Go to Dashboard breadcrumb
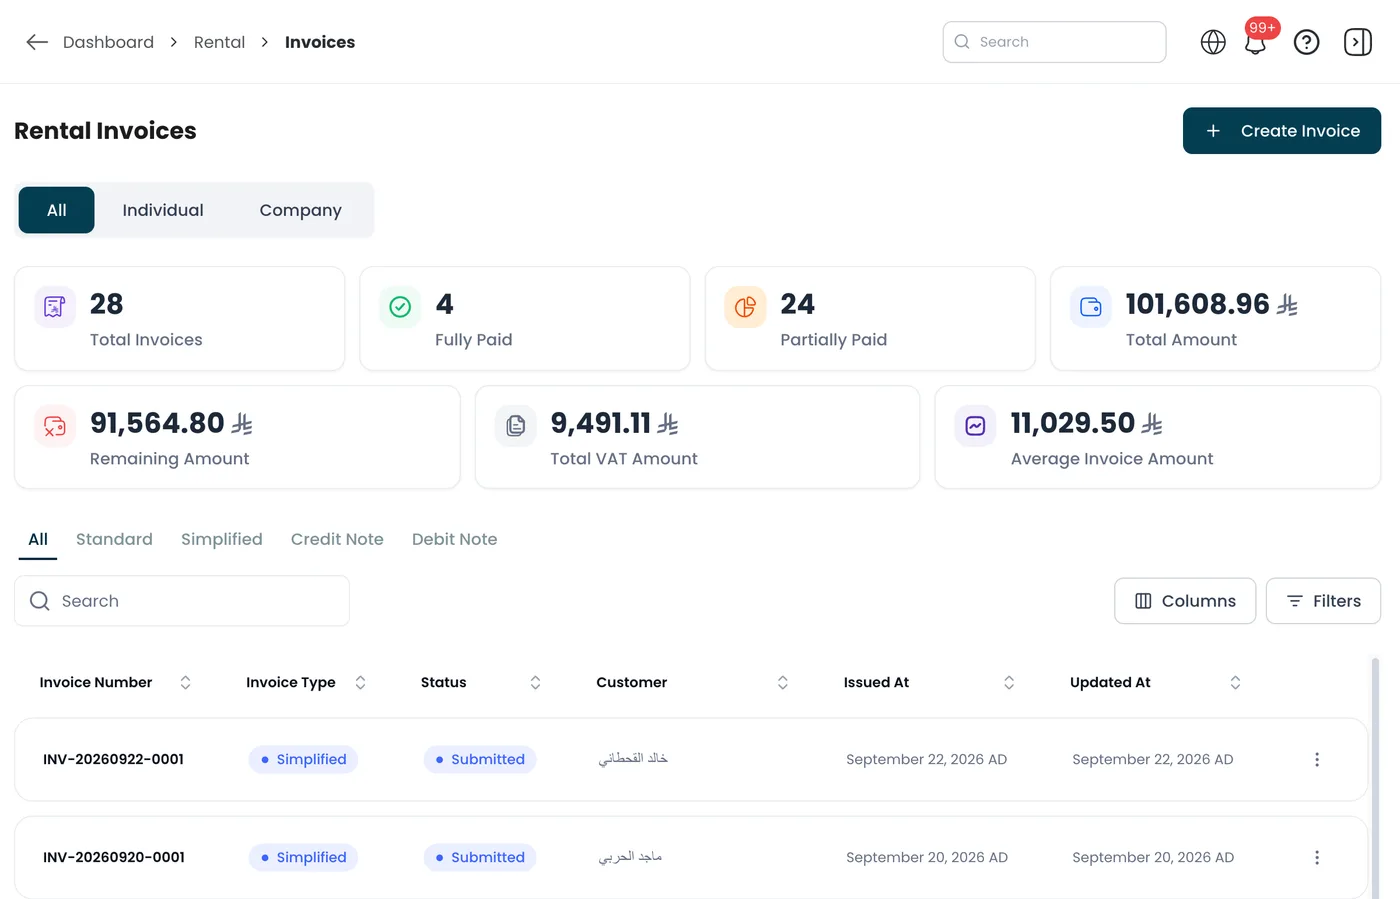Viewport: 1400px width, 899px height. pyautogui.click(x=108, y=42)
